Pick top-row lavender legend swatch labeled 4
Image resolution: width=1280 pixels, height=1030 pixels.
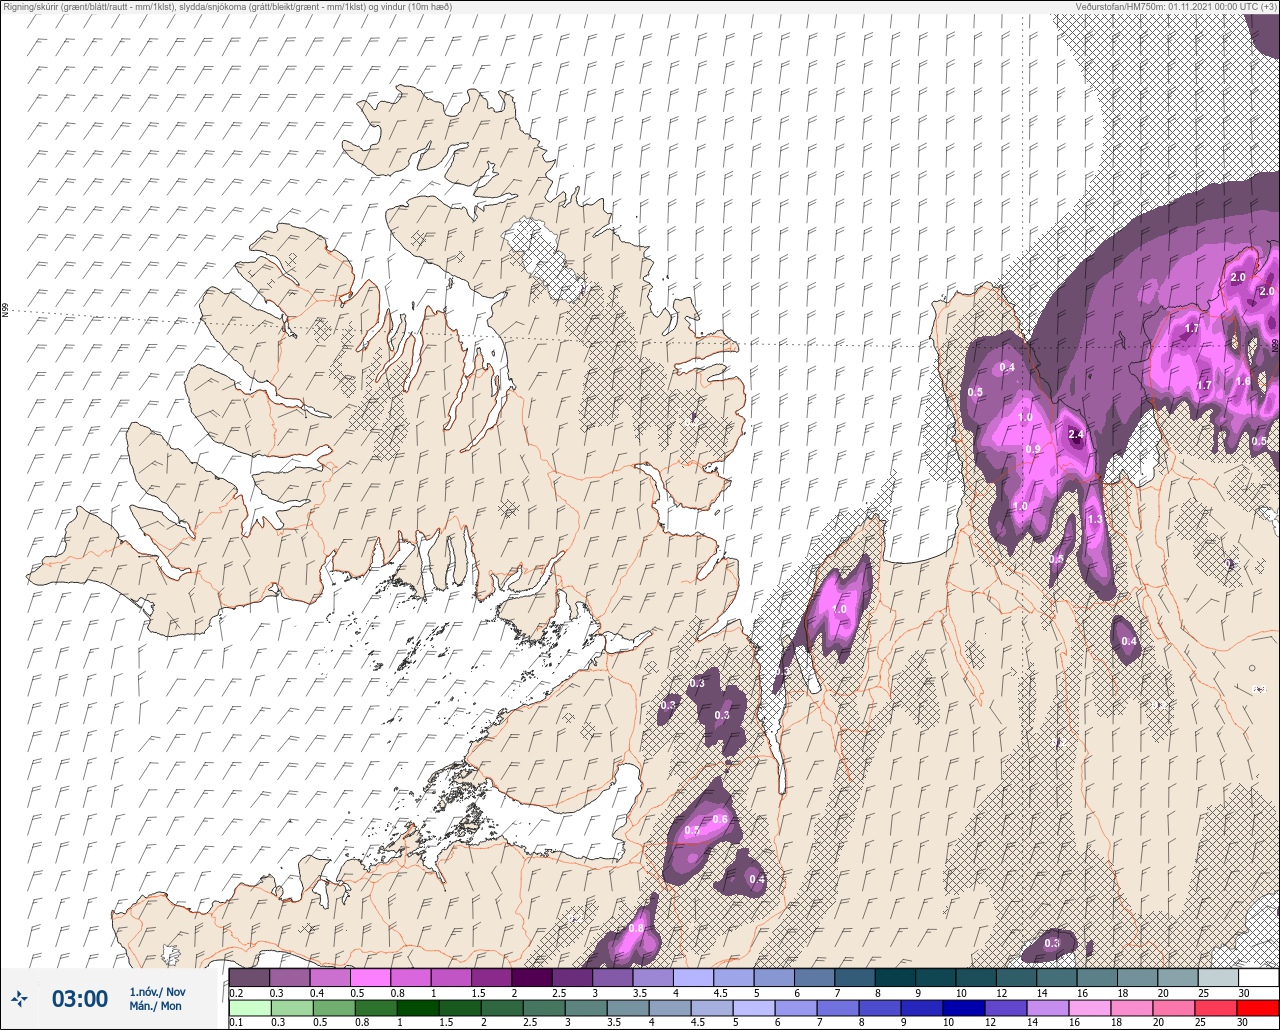coord(692,977)
